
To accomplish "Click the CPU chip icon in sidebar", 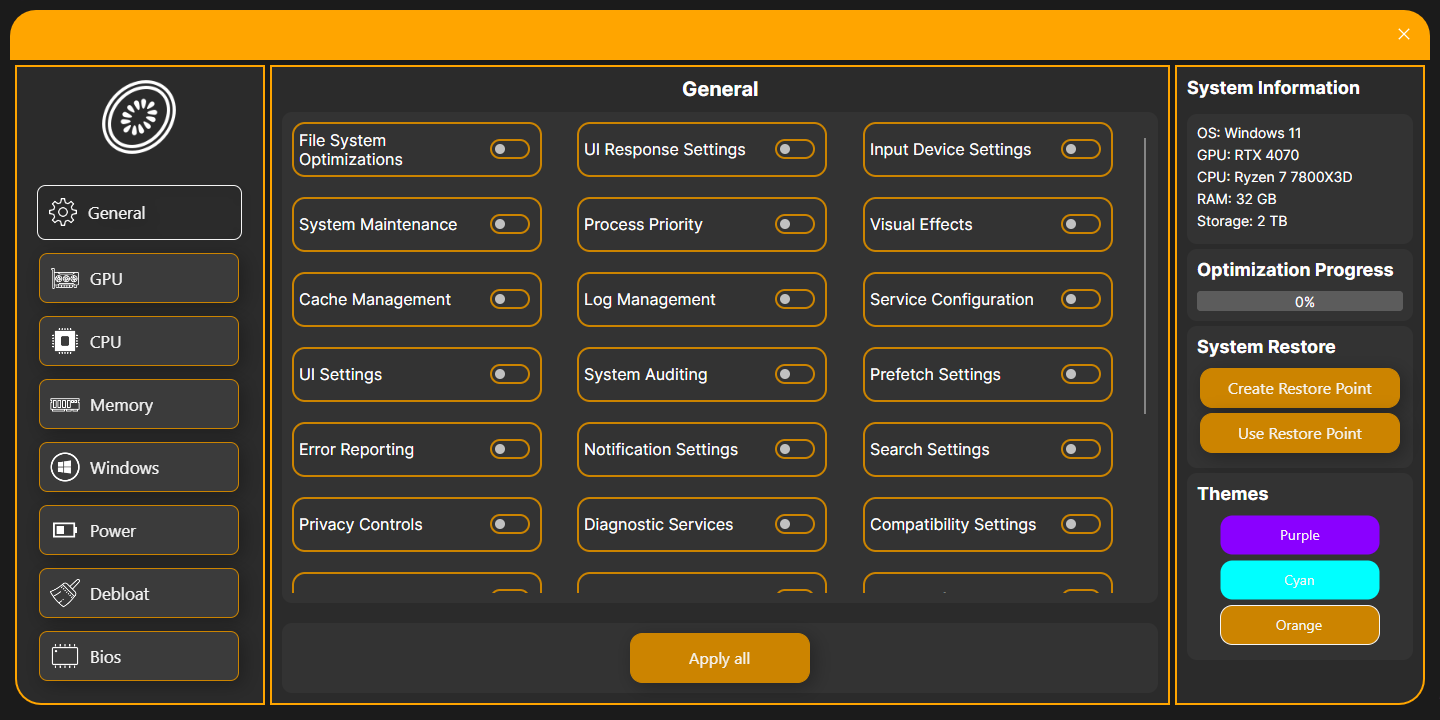I will (65, 342).
